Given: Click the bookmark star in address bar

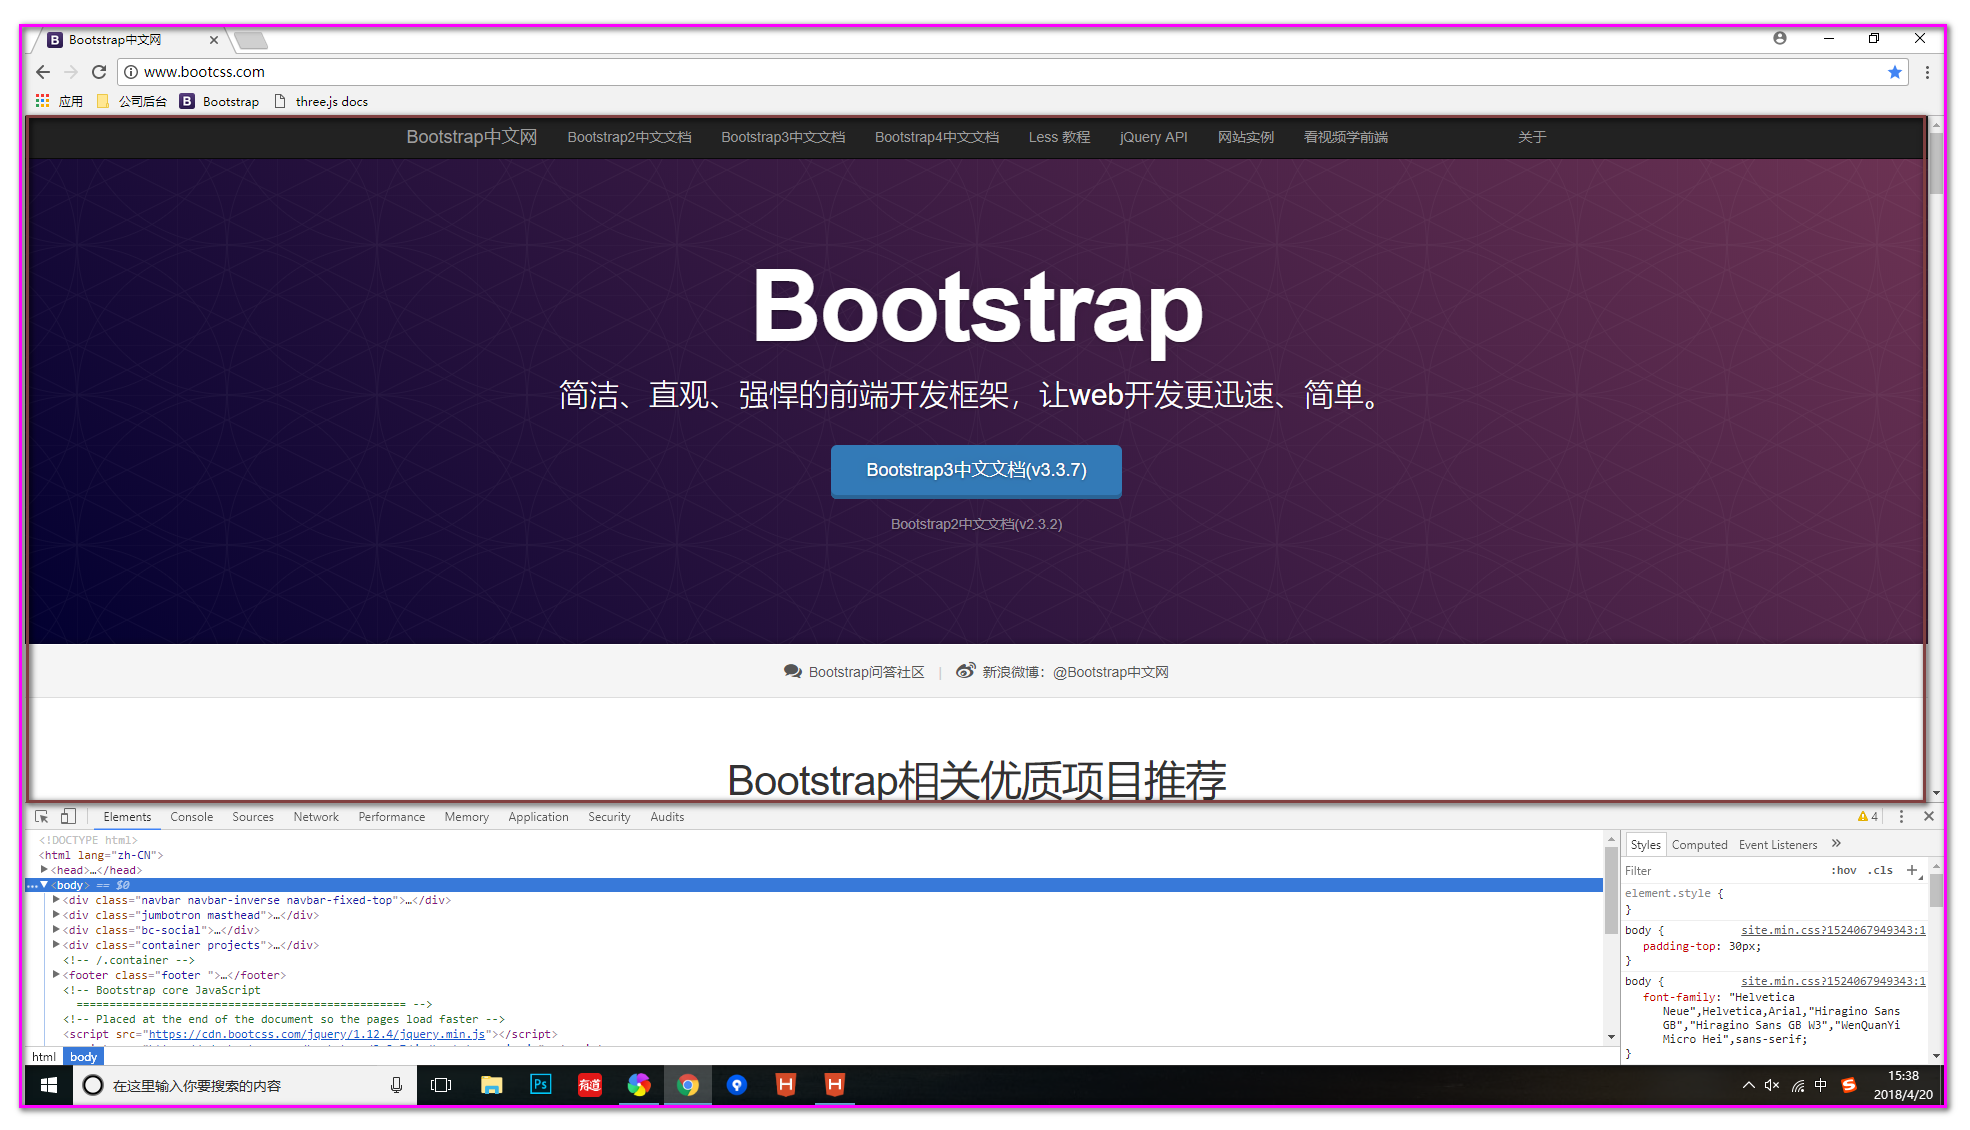Looking at the screenshot, I should tap(1894, 72).
